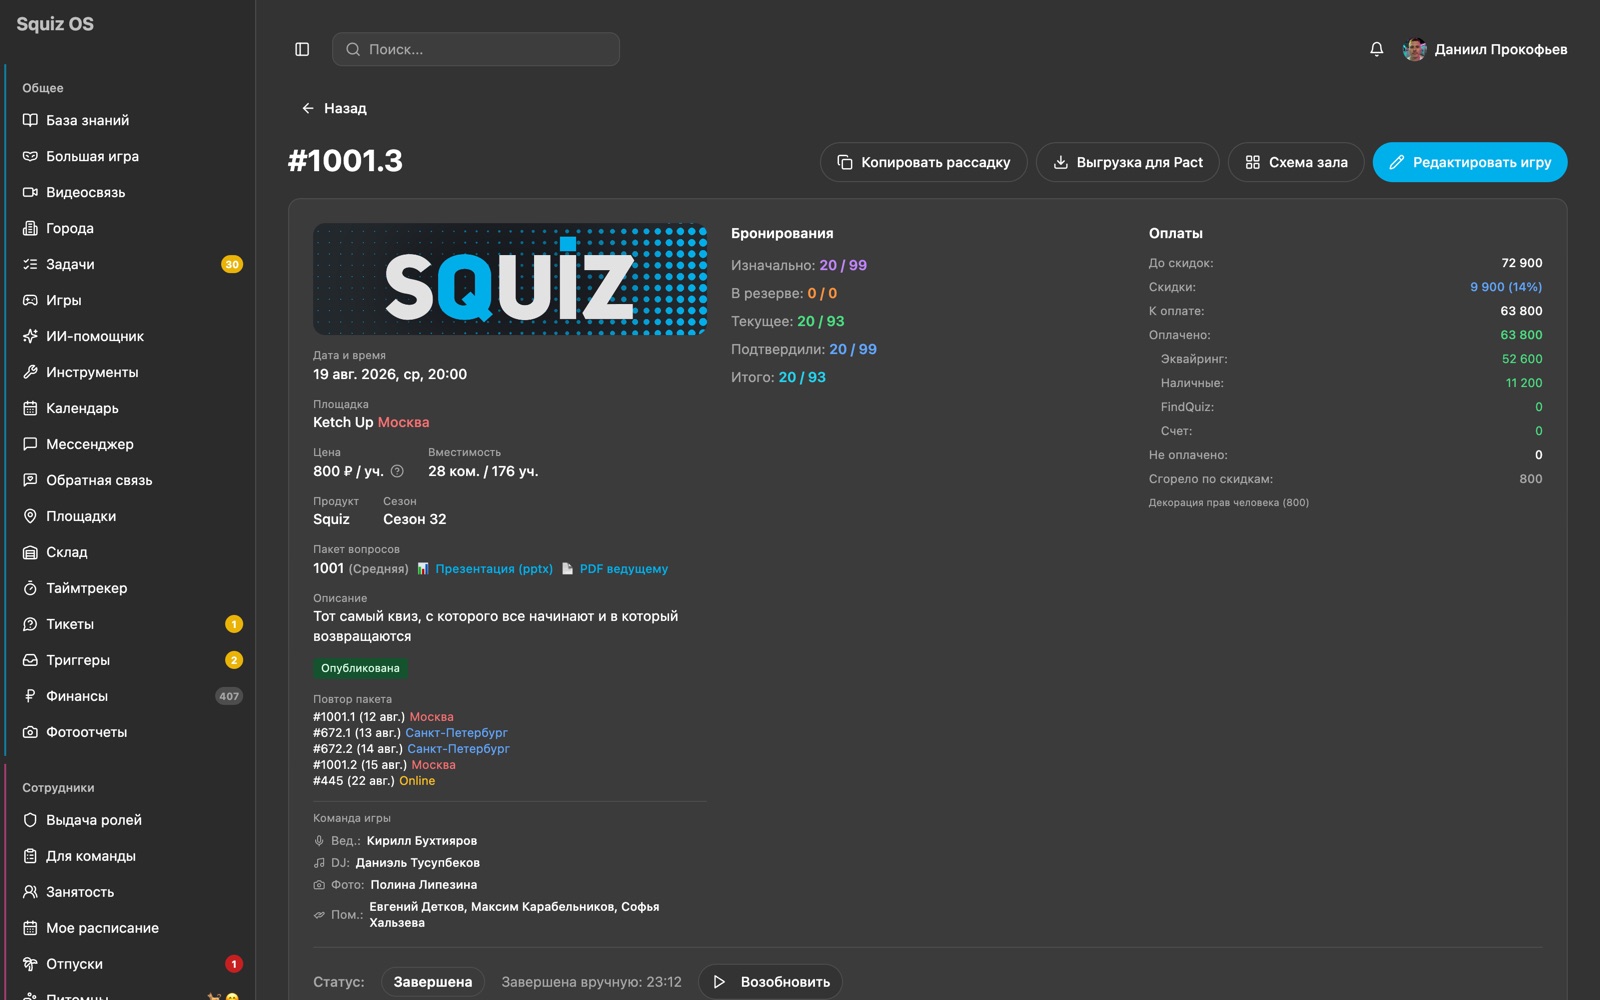Screen dimensions: 1600x1000
Task: Open «Схема зала» hall layout
Action: click(x=1296, y=162)
